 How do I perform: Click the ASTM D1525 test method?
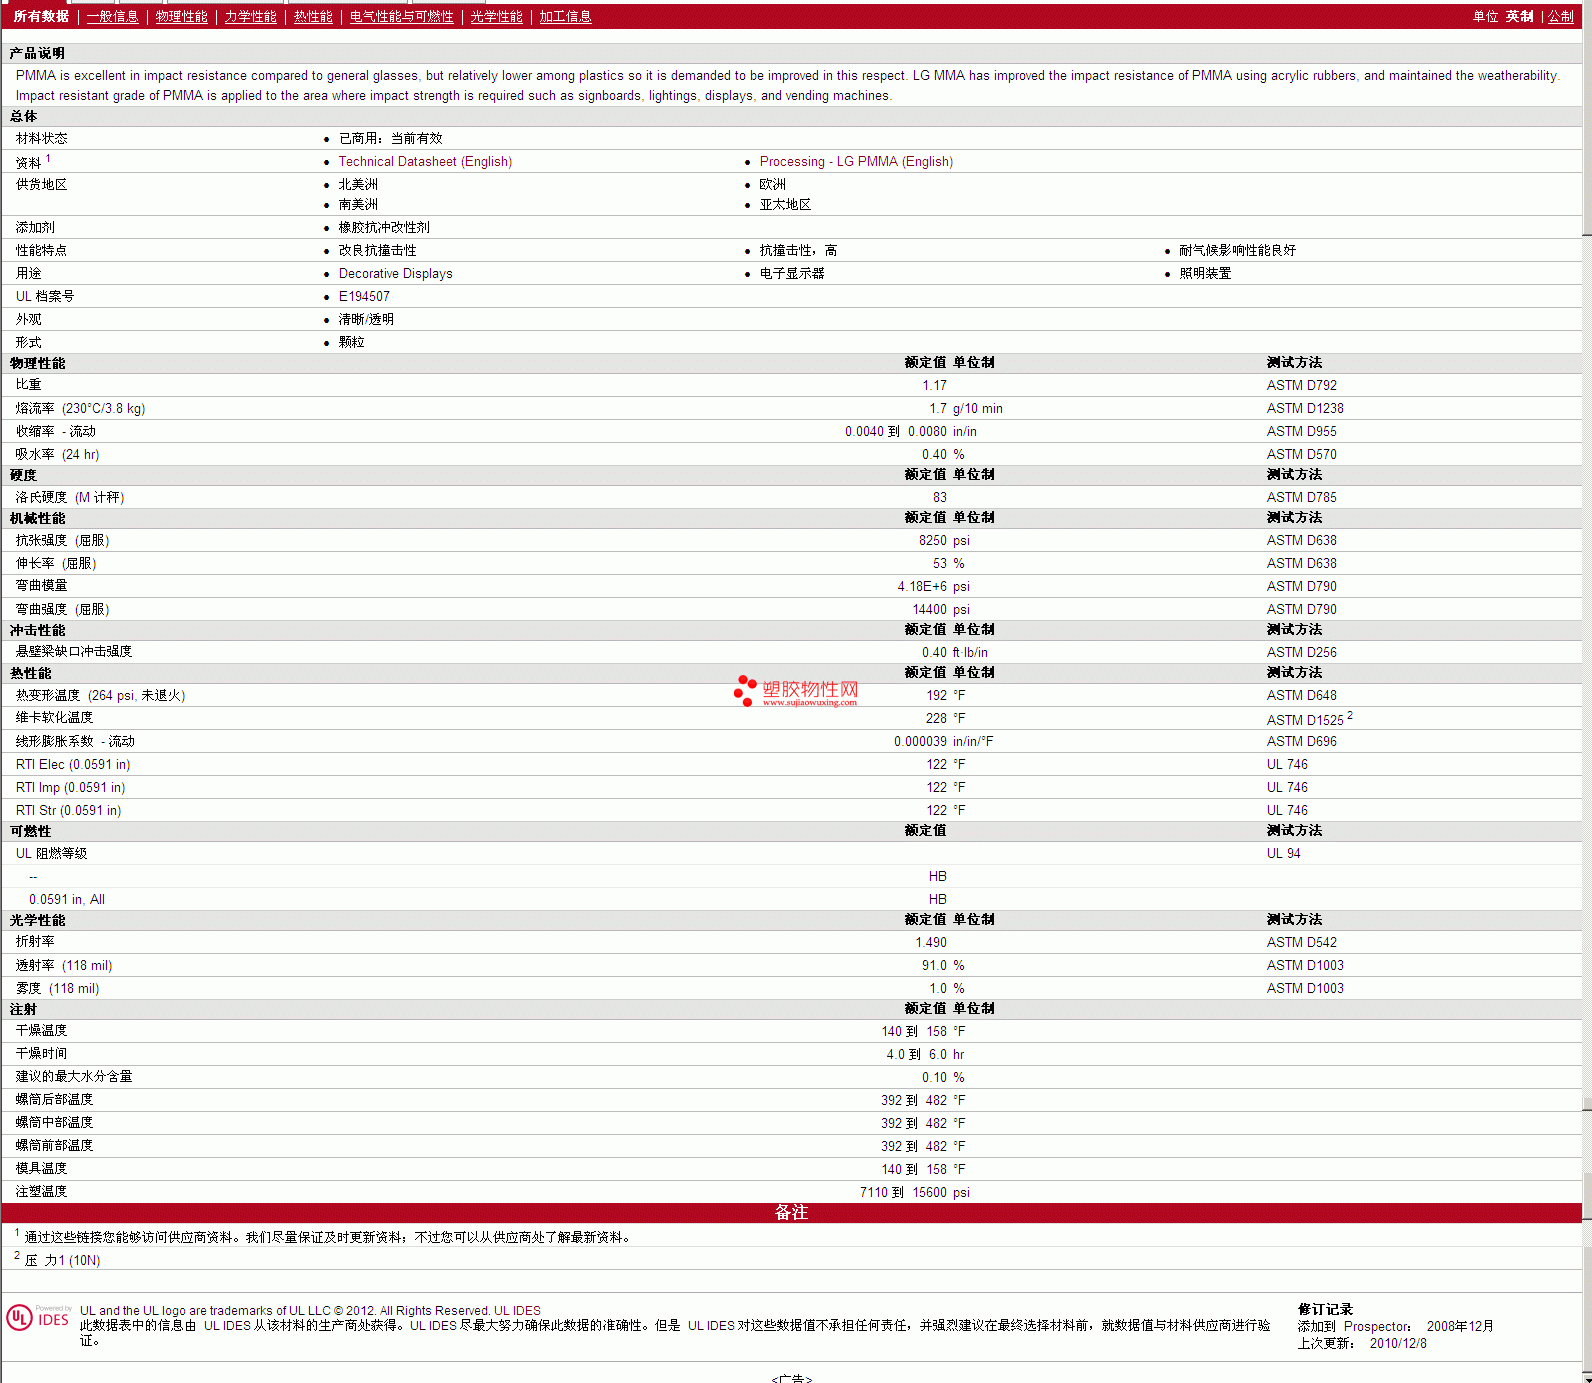pos(1305,720)
